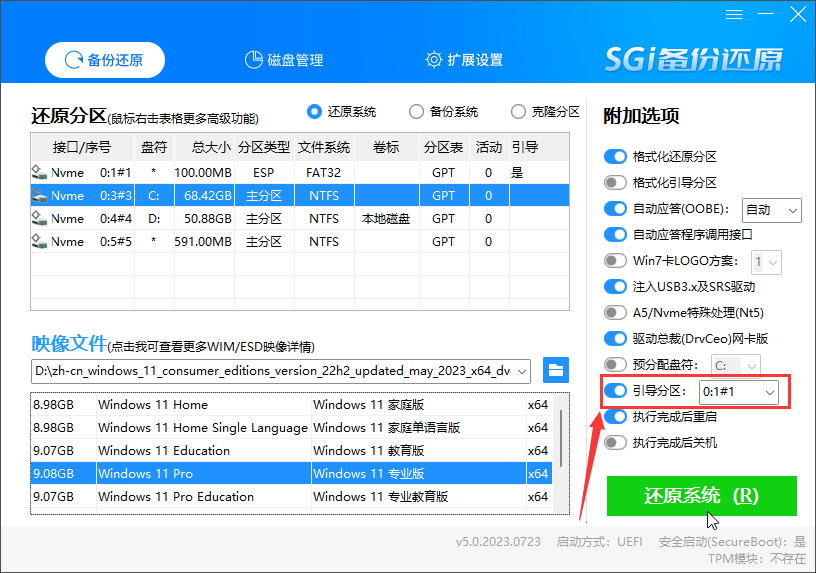Sort by 接口/序号 column header
Image resolution: width=816 pixels, height=573 pixels.
pos(82,147)
